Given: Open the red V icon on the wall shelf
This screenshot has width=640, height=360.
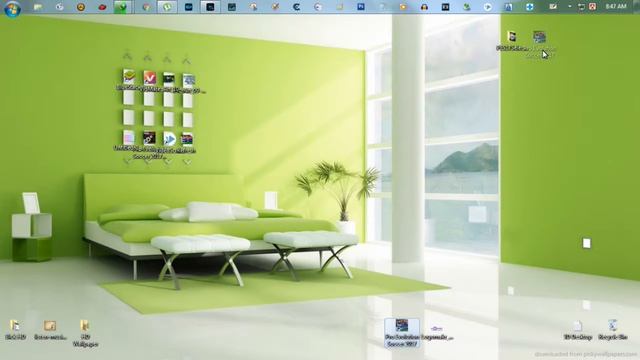Looking at the screenshot, I should pyautogui.click(x=149, y=78).
